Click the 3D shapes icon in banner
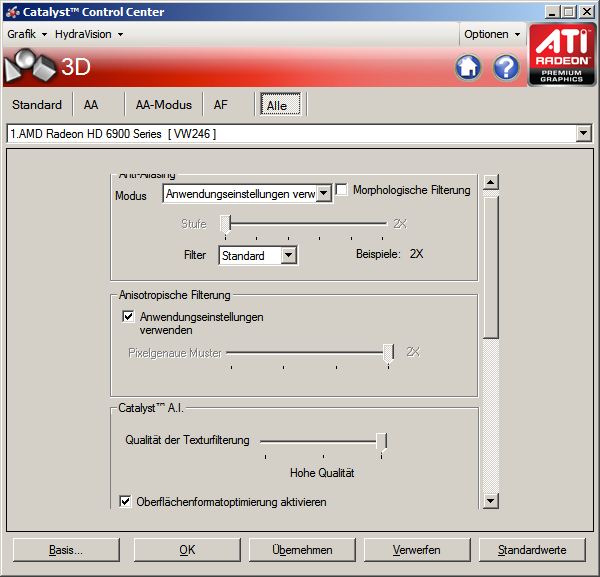 pos(30,65)
